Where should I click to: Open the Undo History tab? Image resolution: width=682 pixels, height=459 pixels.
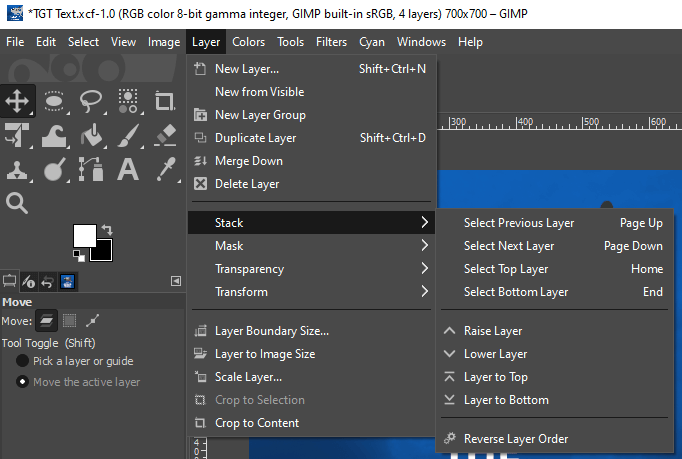coord(47,281)
